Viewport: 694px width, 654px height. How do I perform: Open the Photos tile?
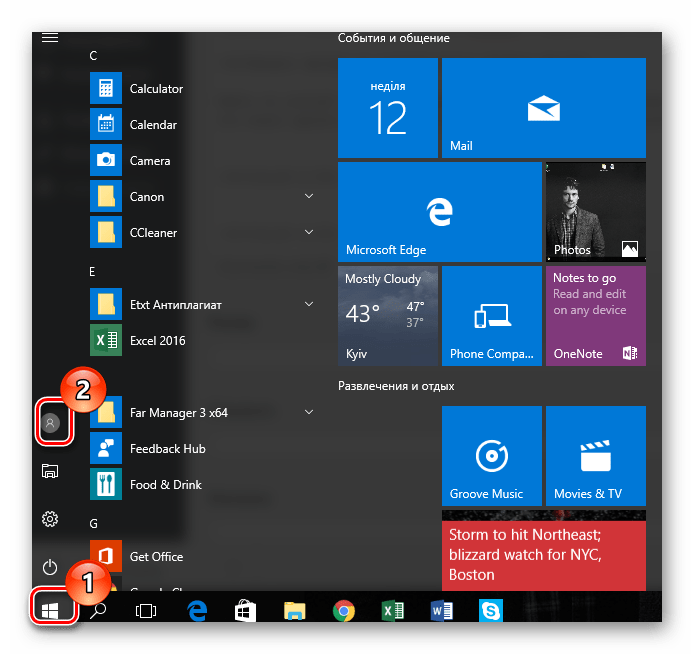point(596,212)
